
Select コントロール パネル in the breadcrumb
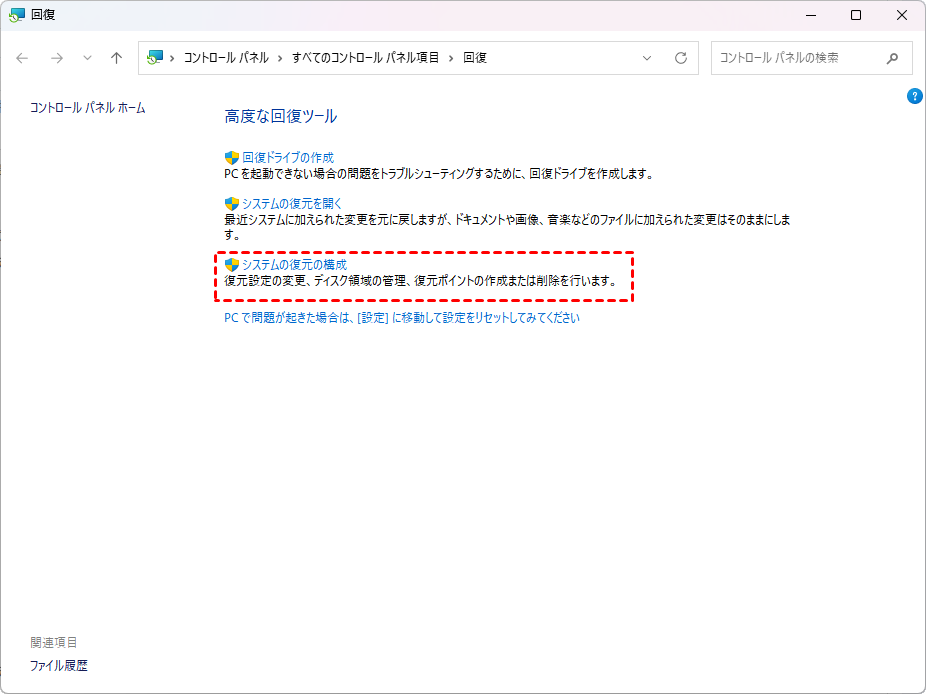tap(225, 58)
